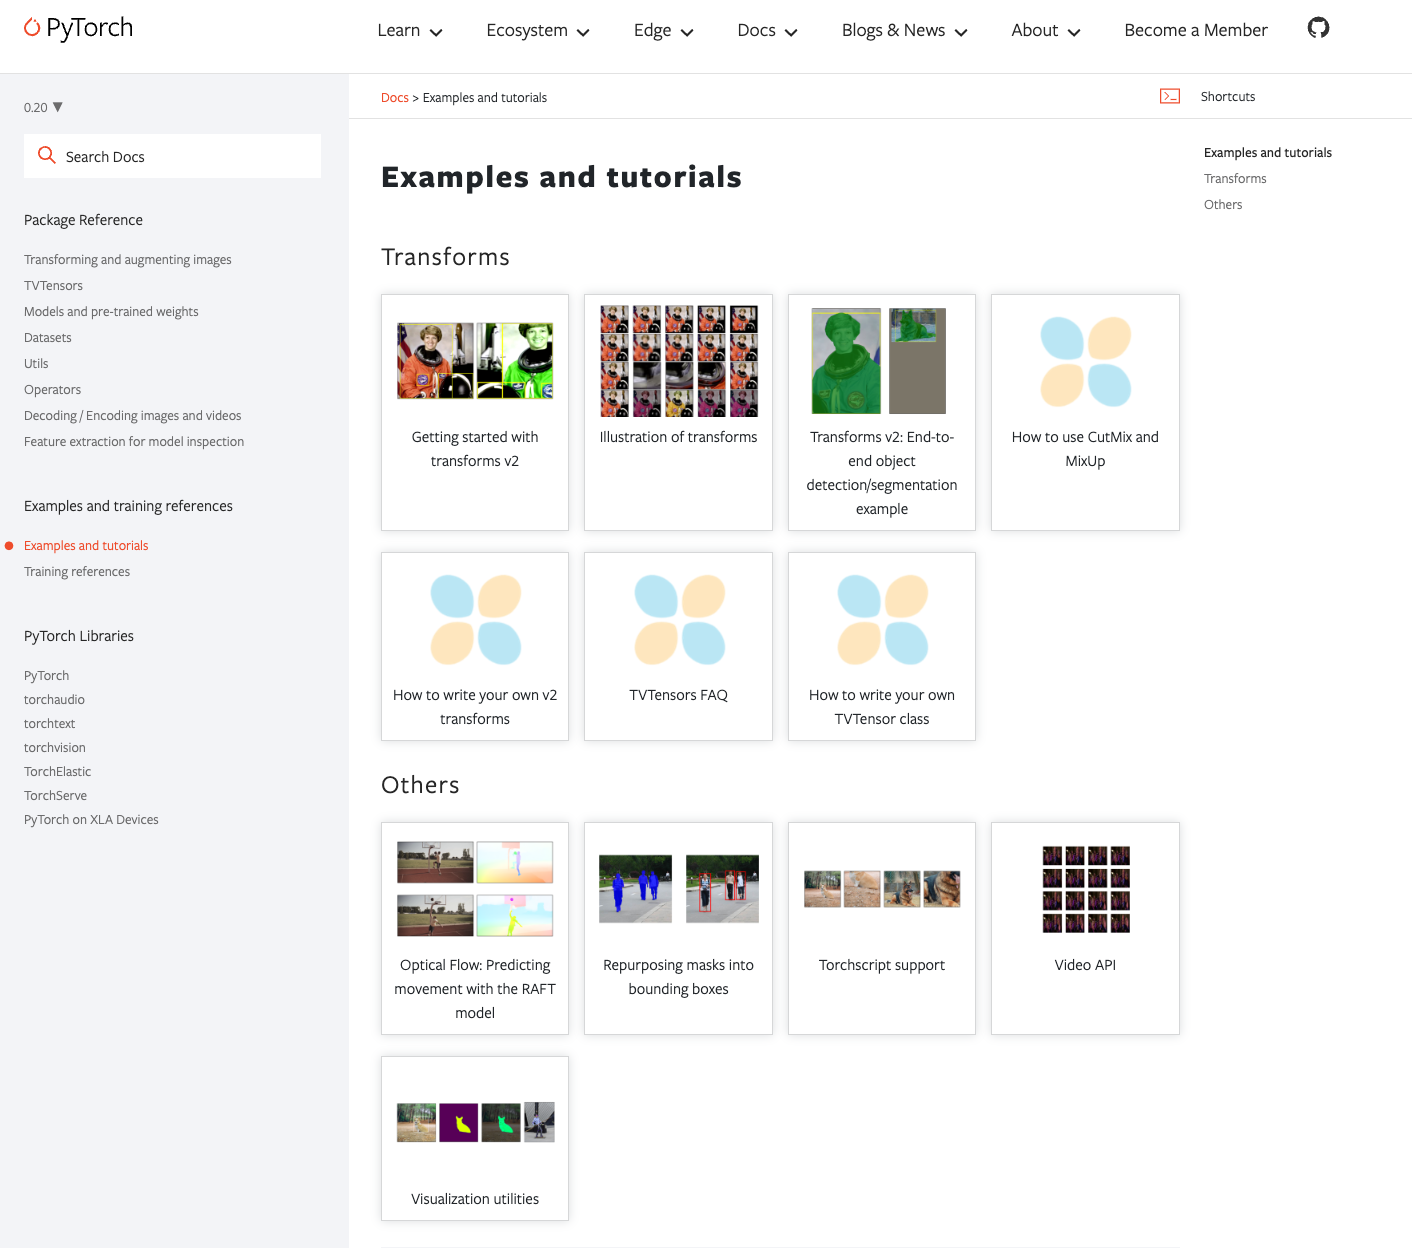The image size is (1412, 1248).
Task: Click TVTensors FAQ caption text
Action: pyautogui.click(x=679, y=695)
